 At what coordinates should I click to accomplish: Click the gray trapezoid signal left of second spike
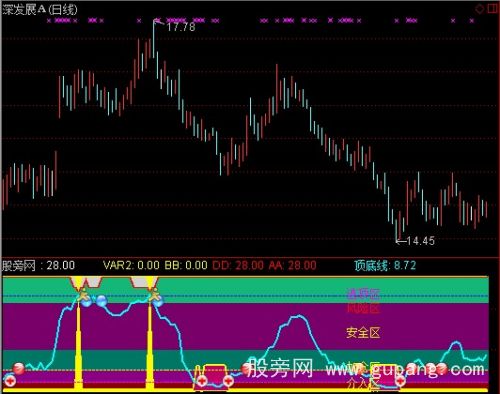pos(139,282)
